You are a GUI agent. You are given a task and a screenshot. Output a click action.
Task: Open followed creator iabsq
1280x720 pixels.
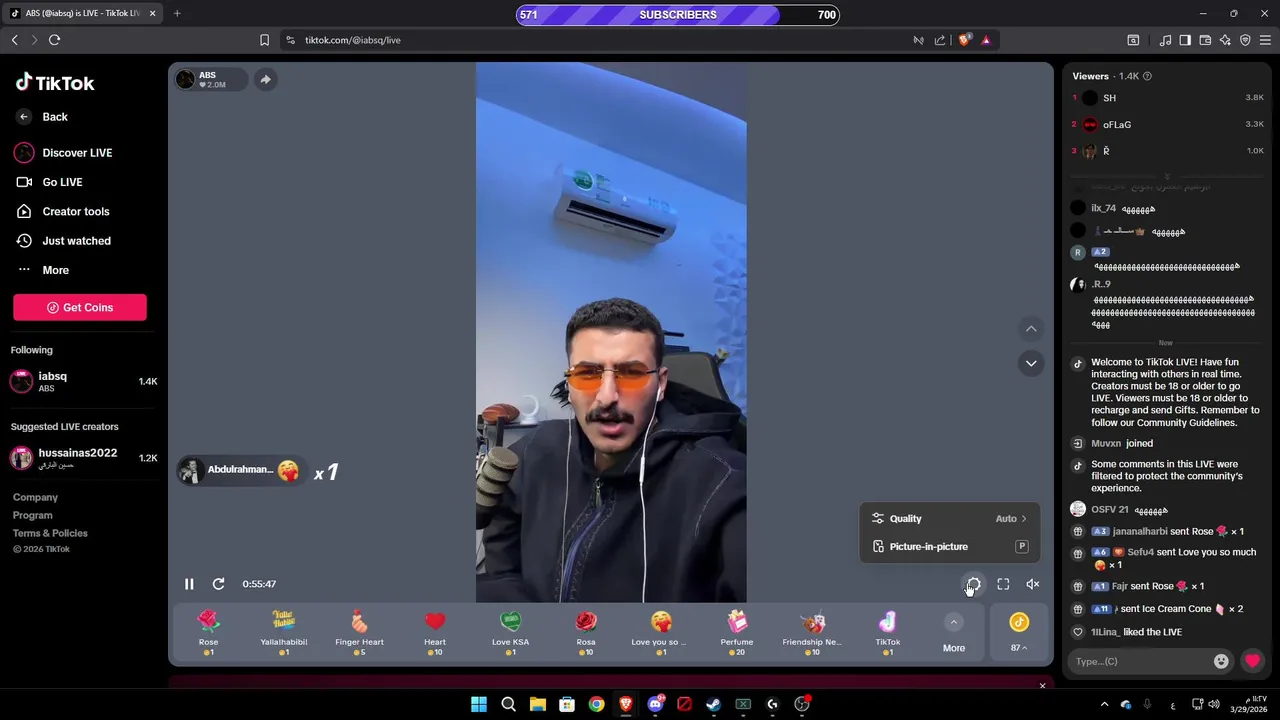(x=84, y=381)
